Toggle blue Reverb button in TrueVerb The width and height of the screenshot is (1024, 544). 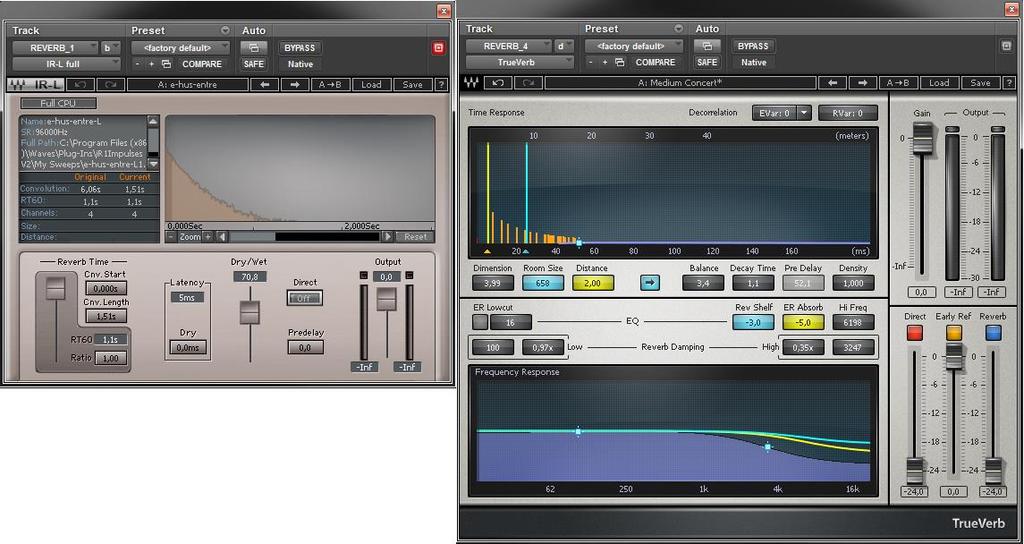(x=993, y=333)
